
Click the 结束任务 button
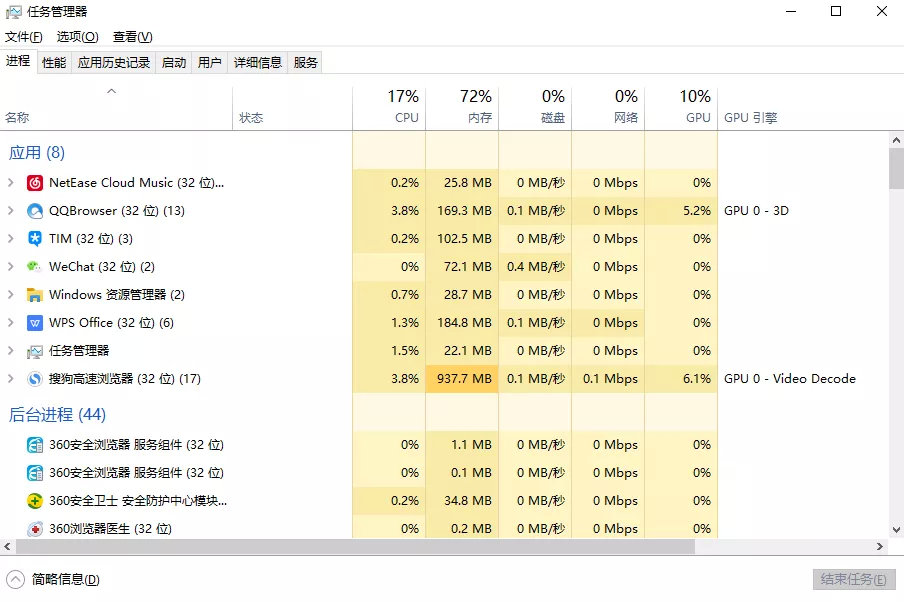point(852,579)
